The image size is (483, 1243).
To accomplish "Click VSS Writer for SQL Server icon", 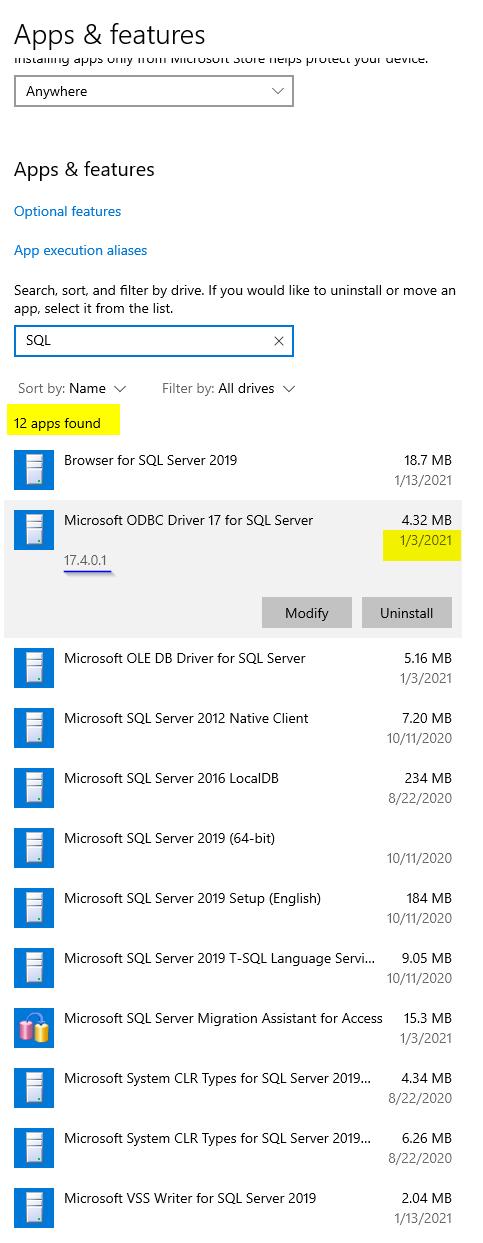I will click(x=34, y=1208).
